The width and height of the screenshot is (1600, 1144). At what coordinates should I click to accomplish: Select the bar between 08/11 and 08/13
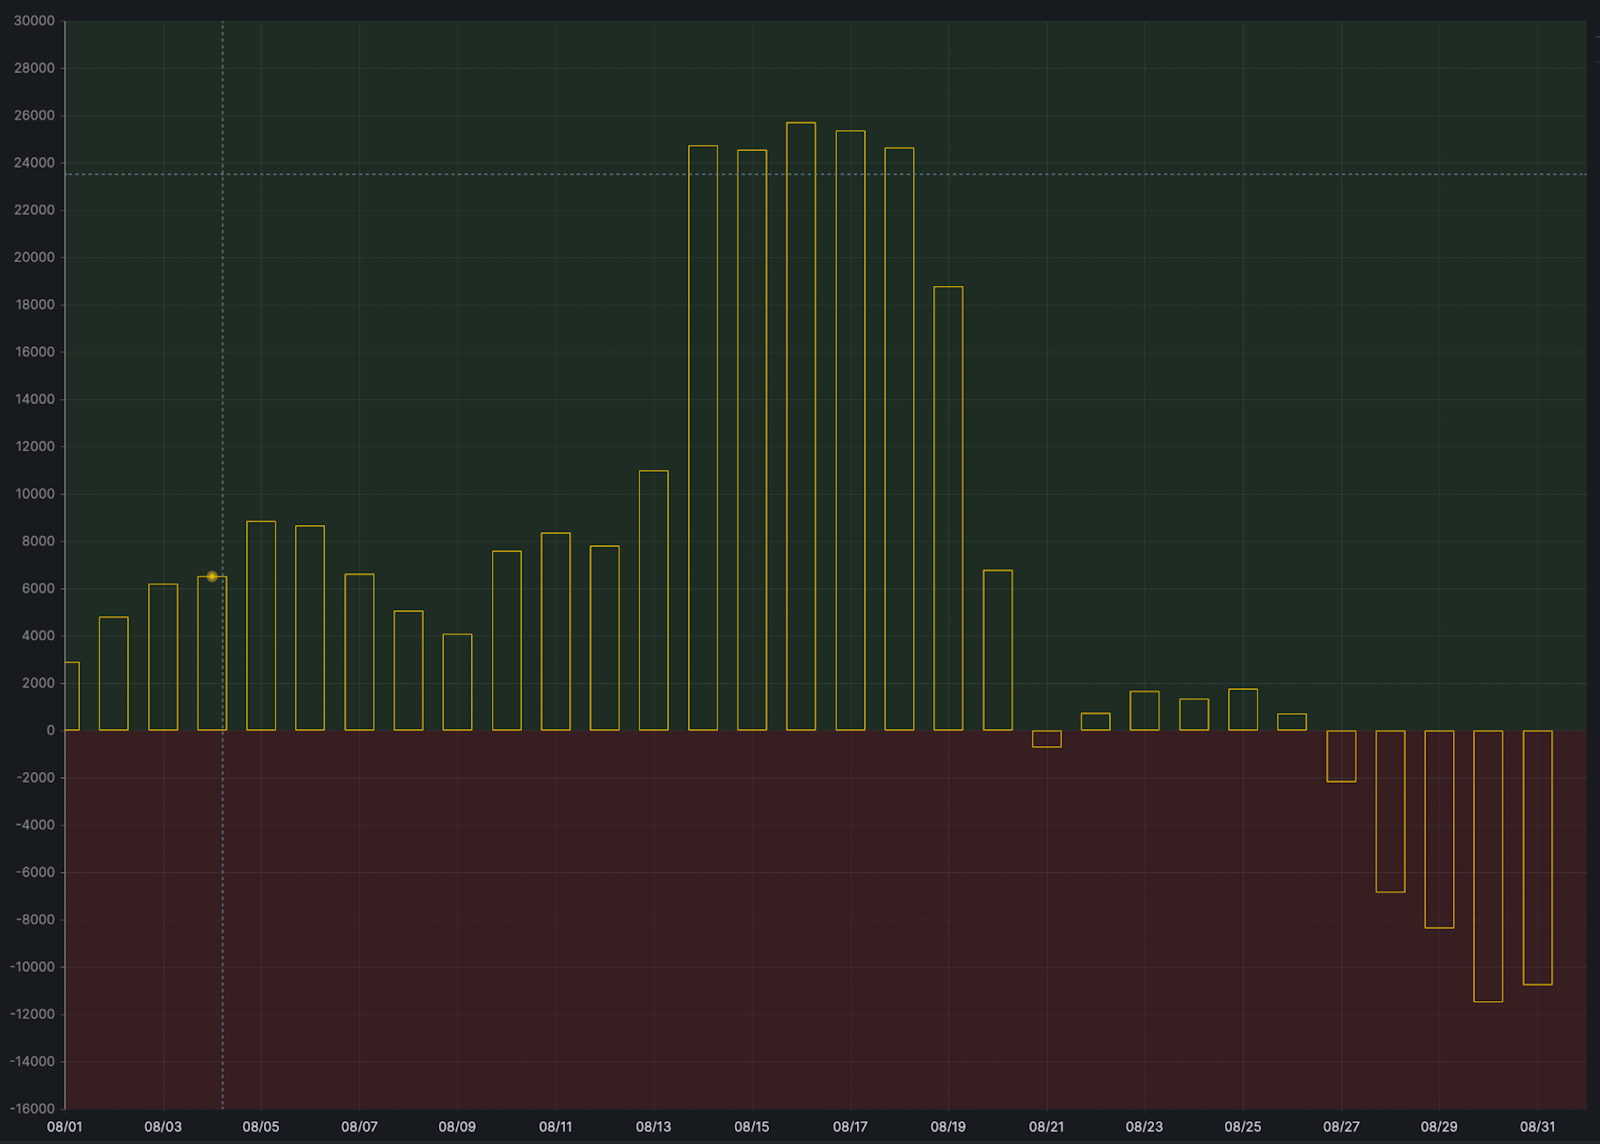click(x=605, y=638)
